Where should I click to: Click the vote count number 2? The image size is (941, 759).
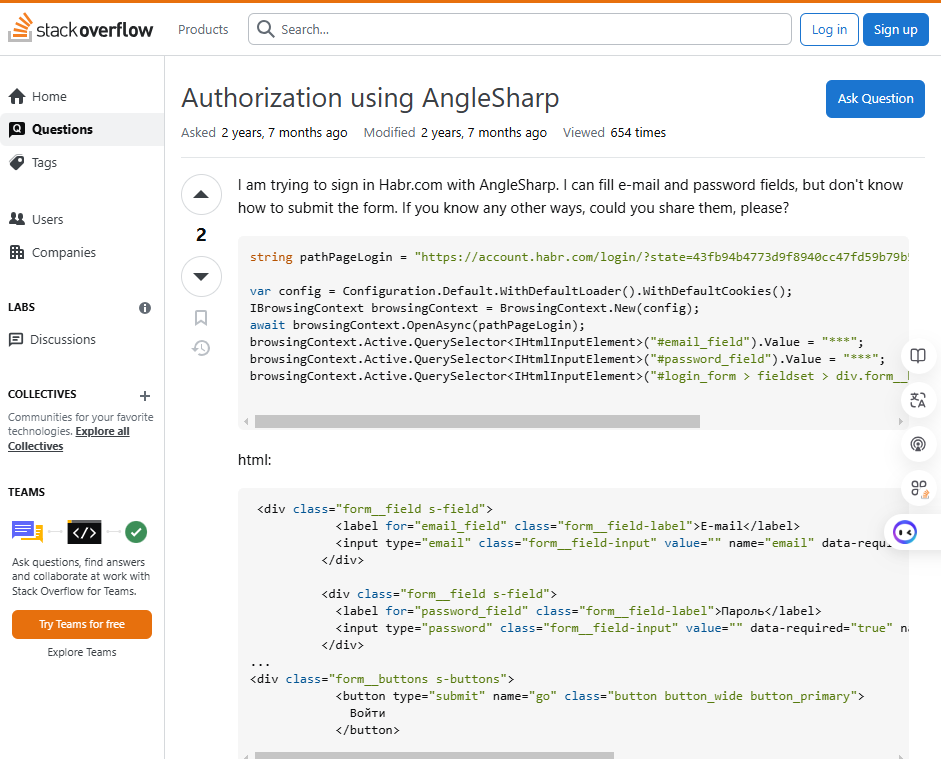[201, 235]
